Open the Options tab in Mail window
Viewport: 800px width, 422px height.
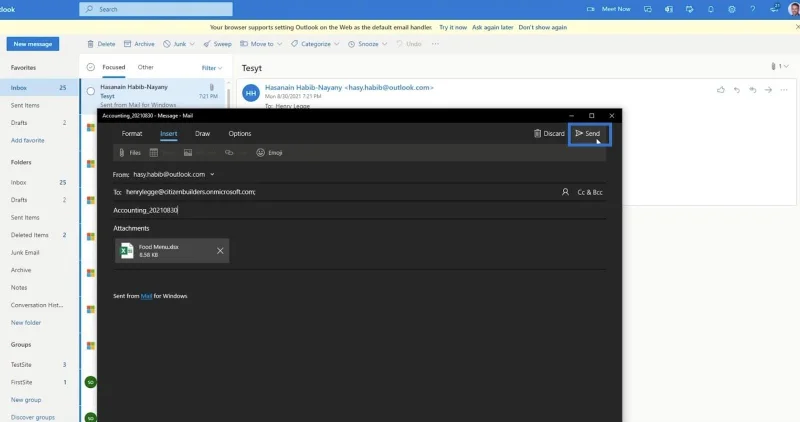pos(240,134)
